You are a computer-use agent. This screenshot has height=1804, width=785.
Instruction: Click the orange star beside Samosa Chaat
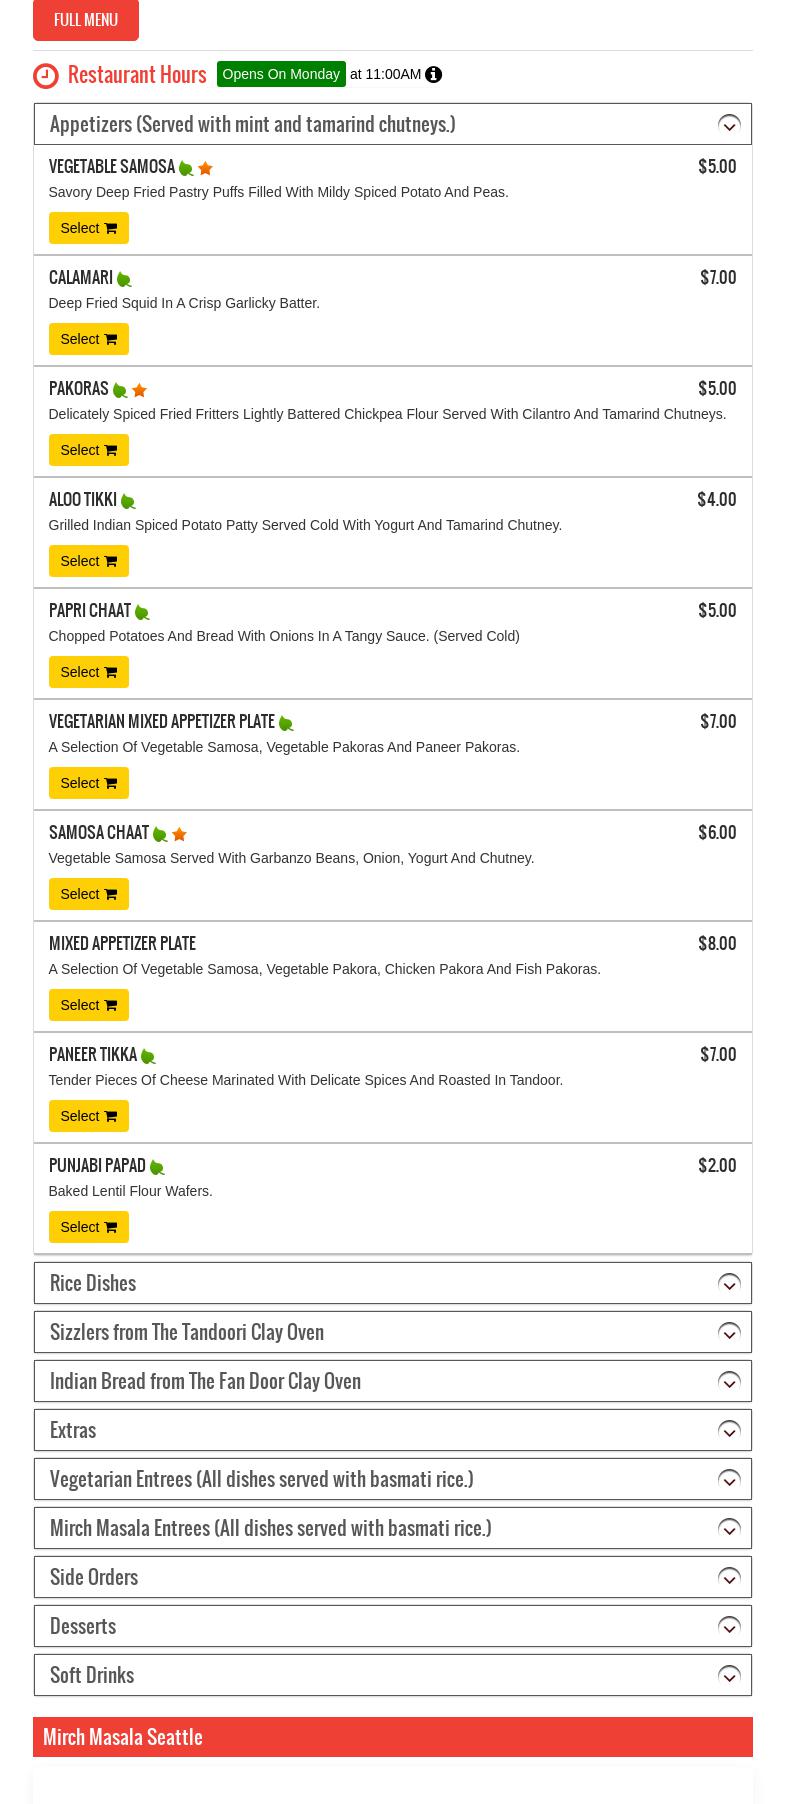pyautogui.click(x=179, y=835)
